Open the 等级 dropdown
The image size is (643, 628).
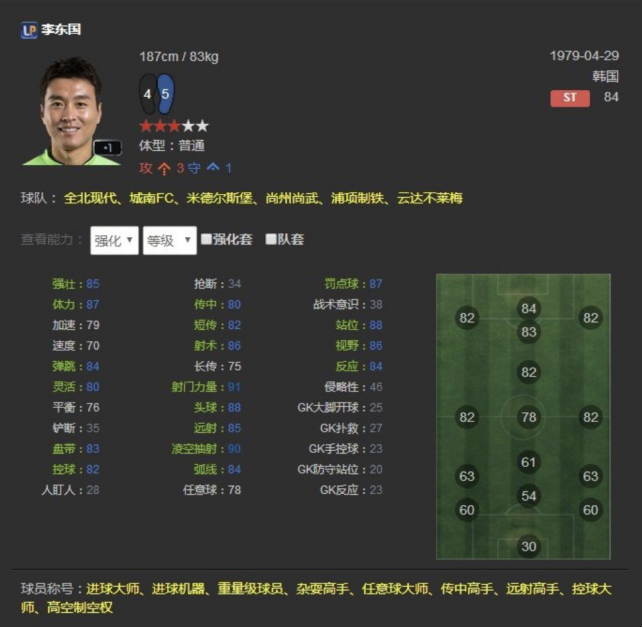pos(170,240)
